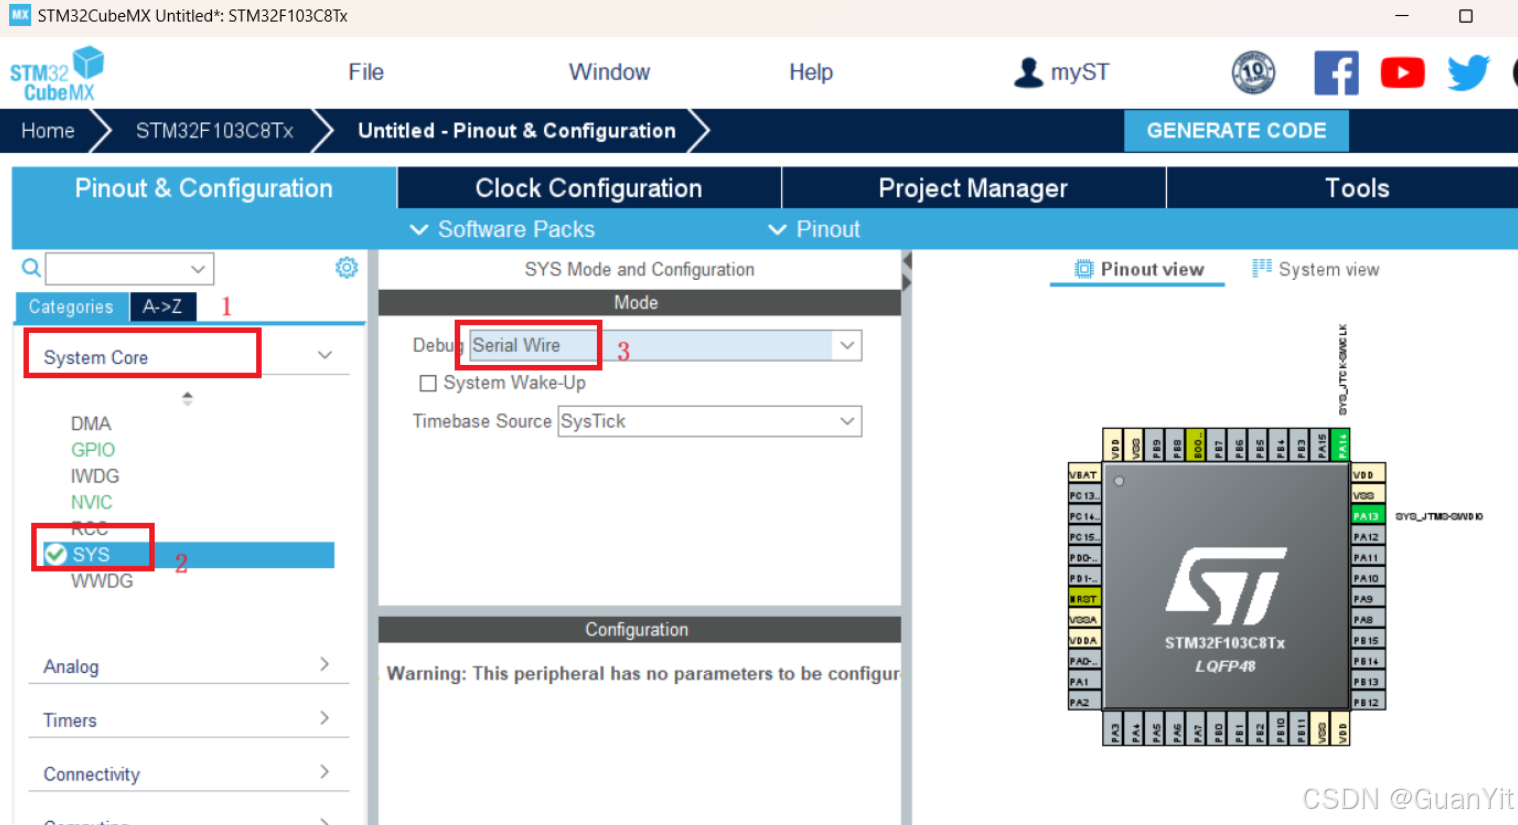Open the Facebook icon link
Viewport: 1518px width, 825px height.
1336,73
